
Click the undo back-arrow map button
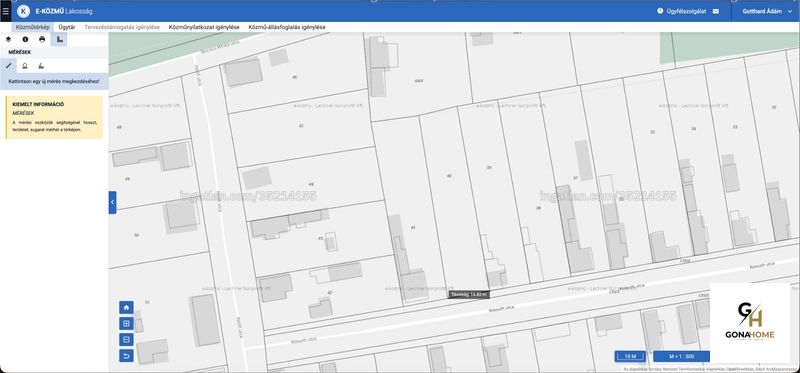click(x=126, y=355)
